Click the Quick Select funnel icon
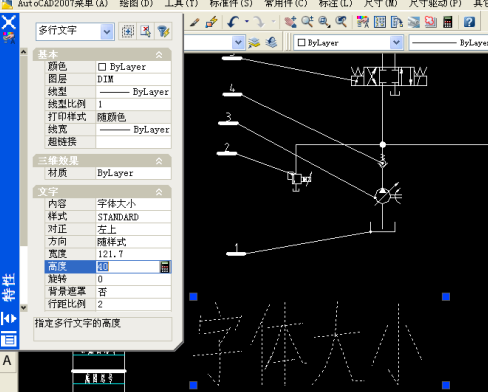The width and height of the screenshot is (488, 392). coord(163,31)
